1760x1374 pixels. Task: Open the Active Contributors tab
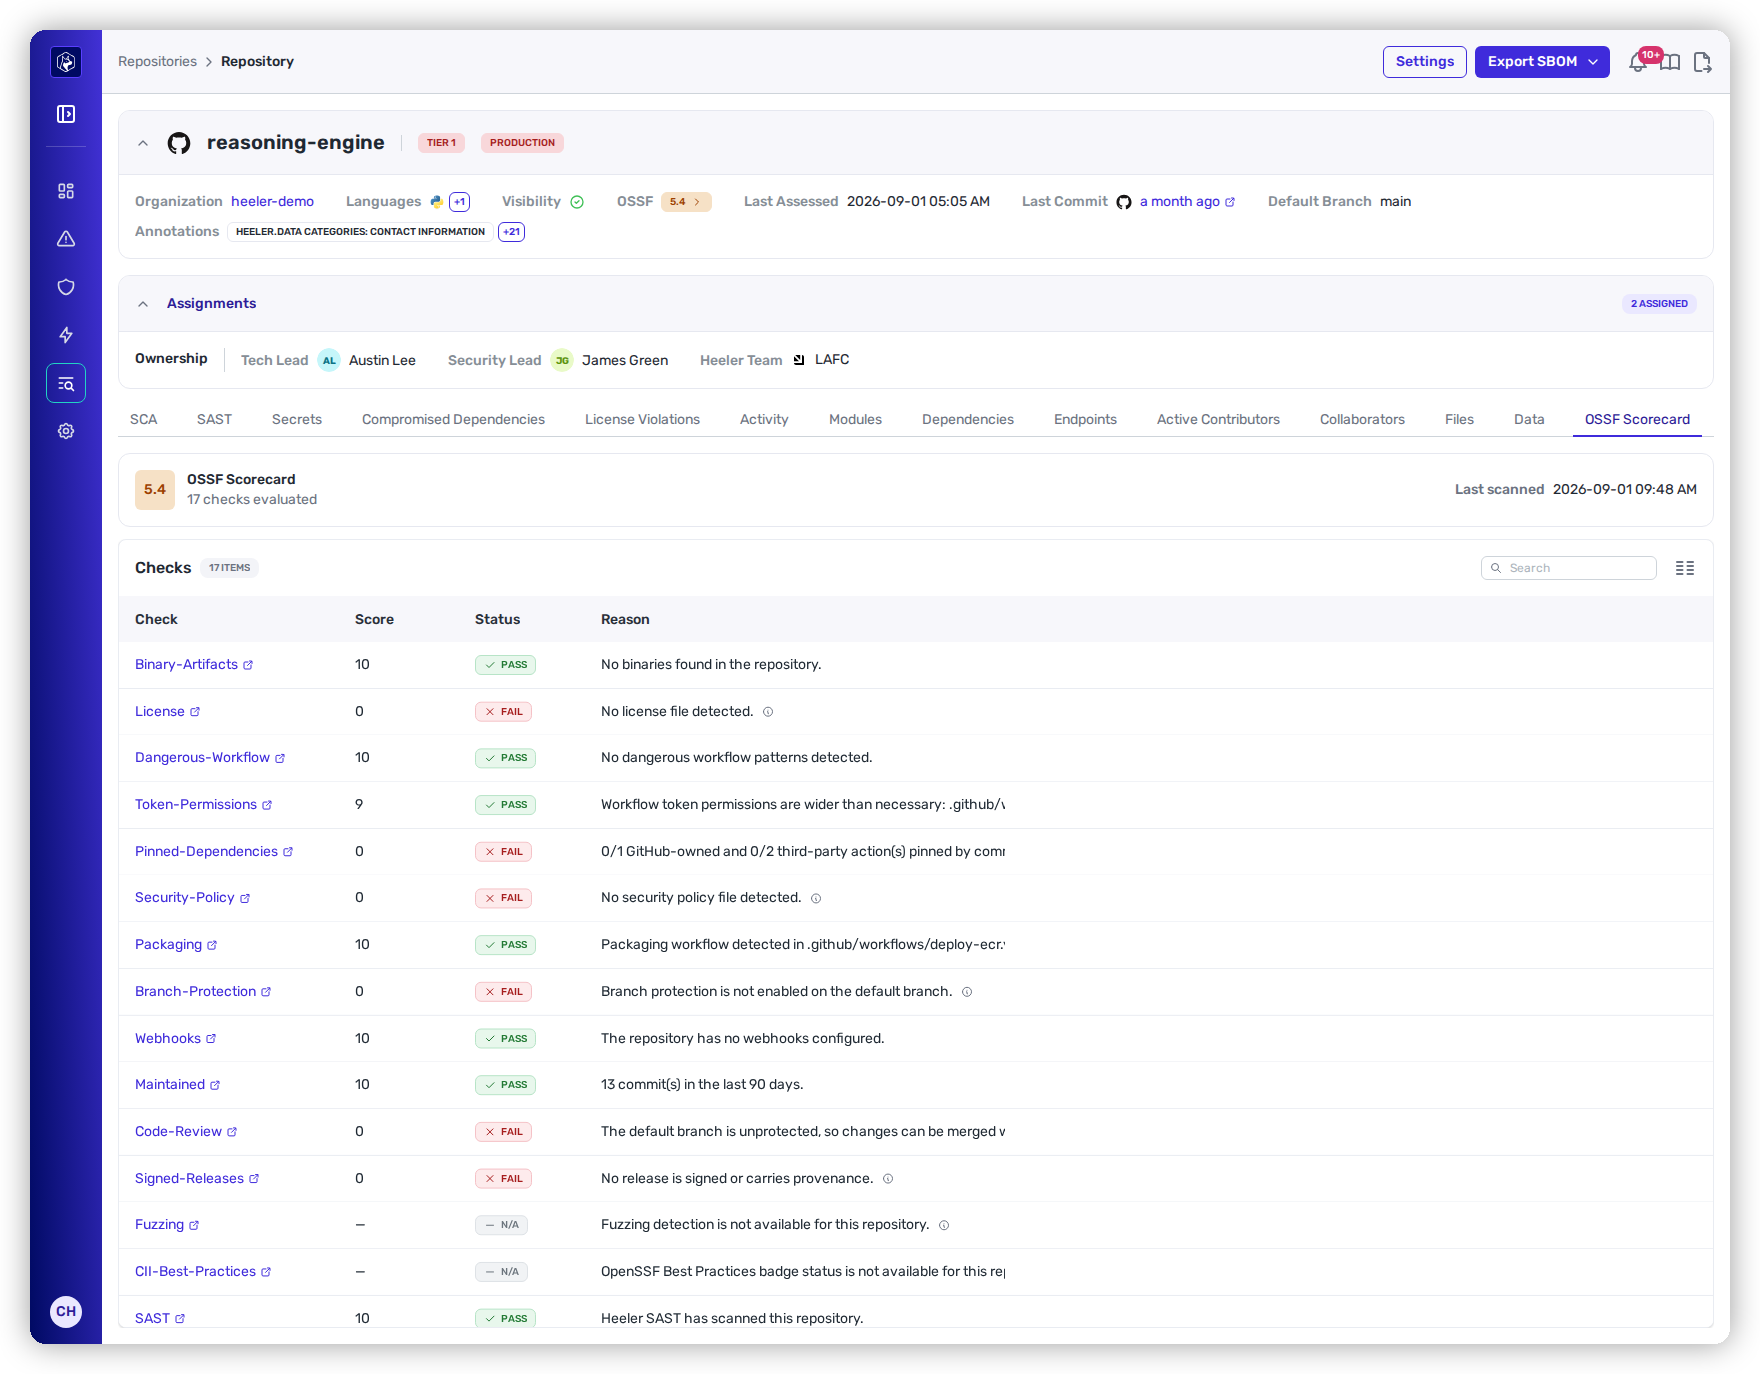tap(1218, 419)
